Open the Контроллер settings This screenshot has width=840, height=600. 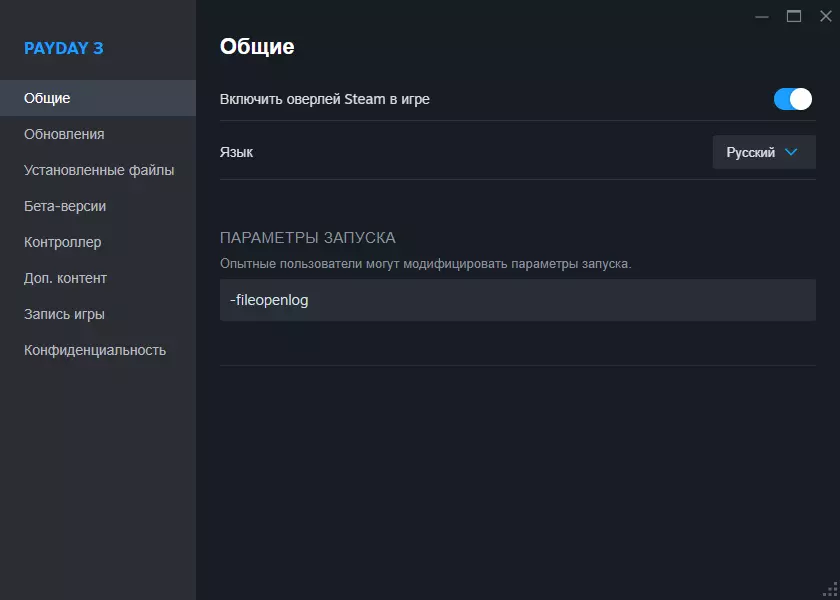click(62, 242)
